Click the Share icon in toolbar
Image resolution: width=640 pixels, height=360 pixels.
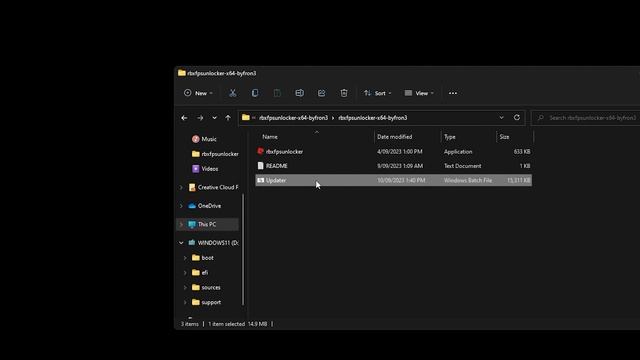322,93
